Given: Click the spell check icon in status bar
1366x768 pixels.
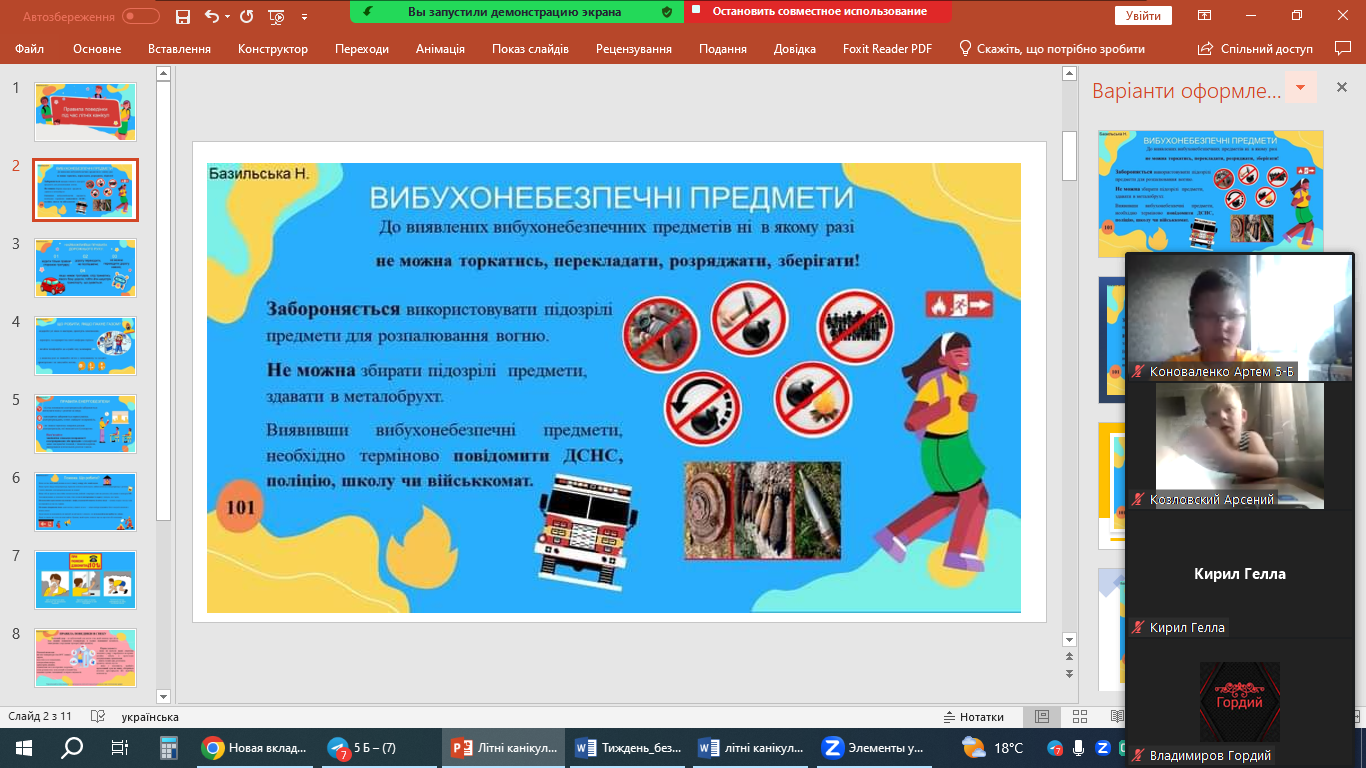Looking at the screenshot, I should [x=98, y=717].
